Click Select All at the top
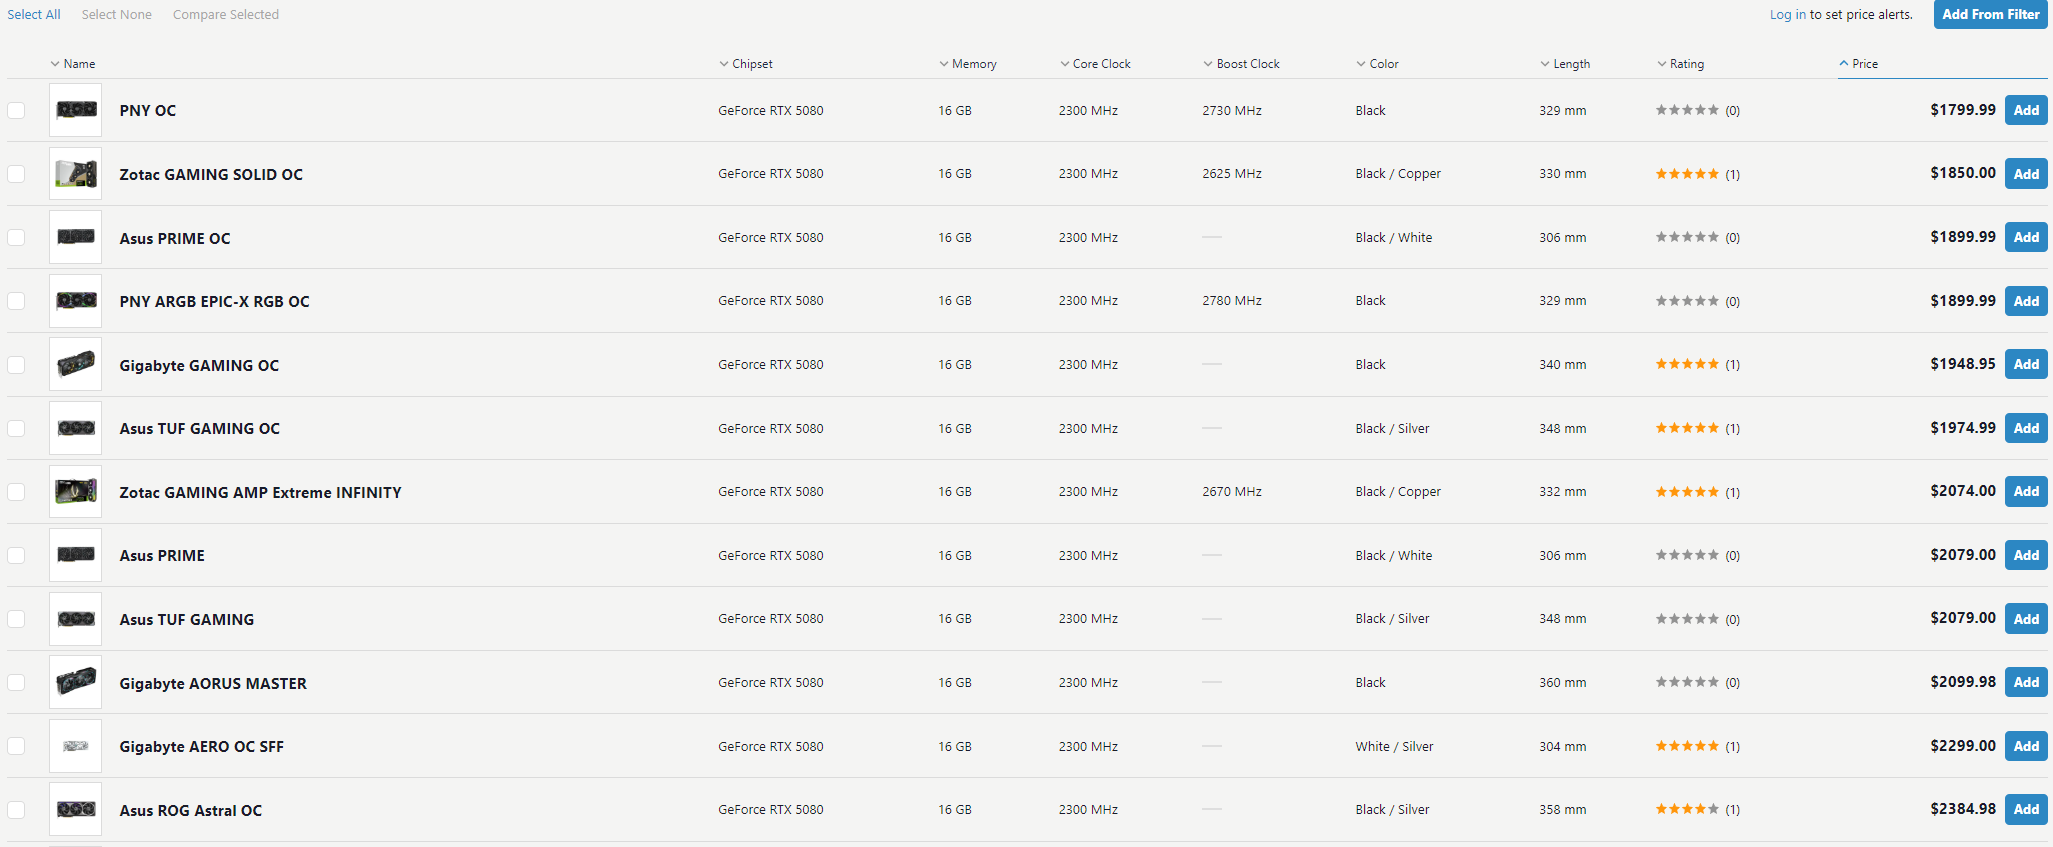The image size is (2053, 847). point(34,15)
